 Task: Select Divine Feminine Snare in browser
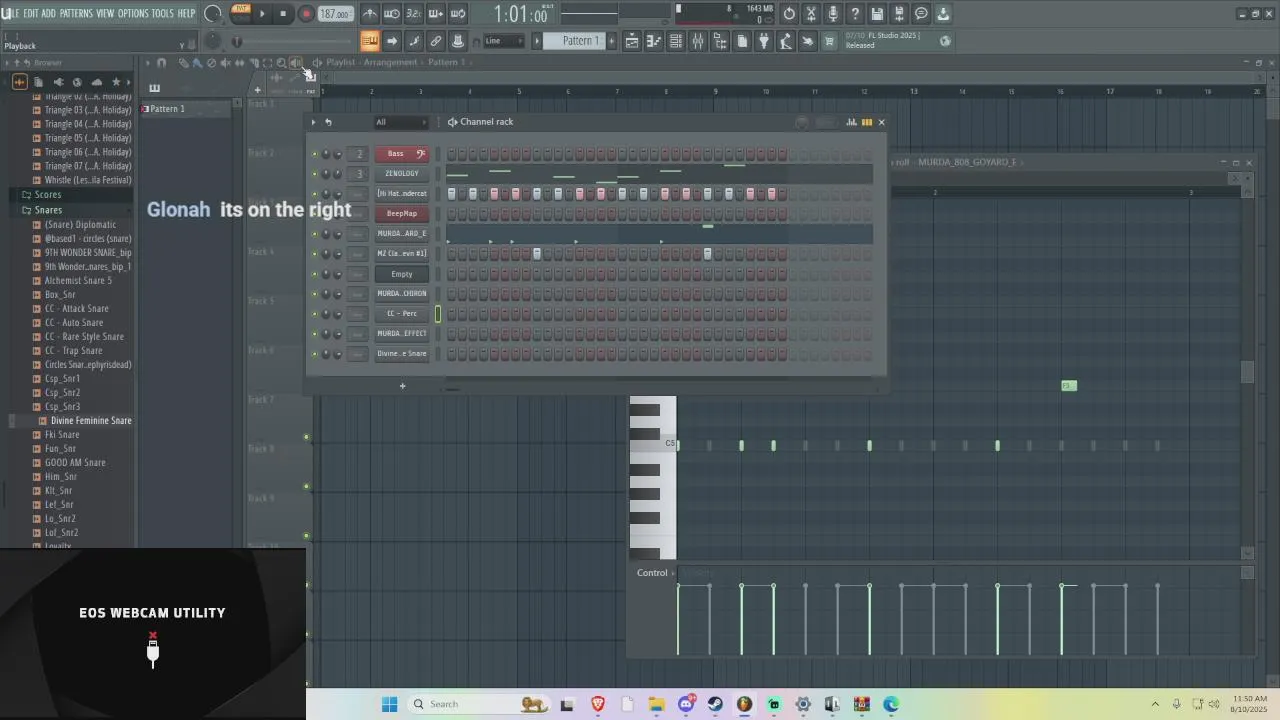coord(91,421)
